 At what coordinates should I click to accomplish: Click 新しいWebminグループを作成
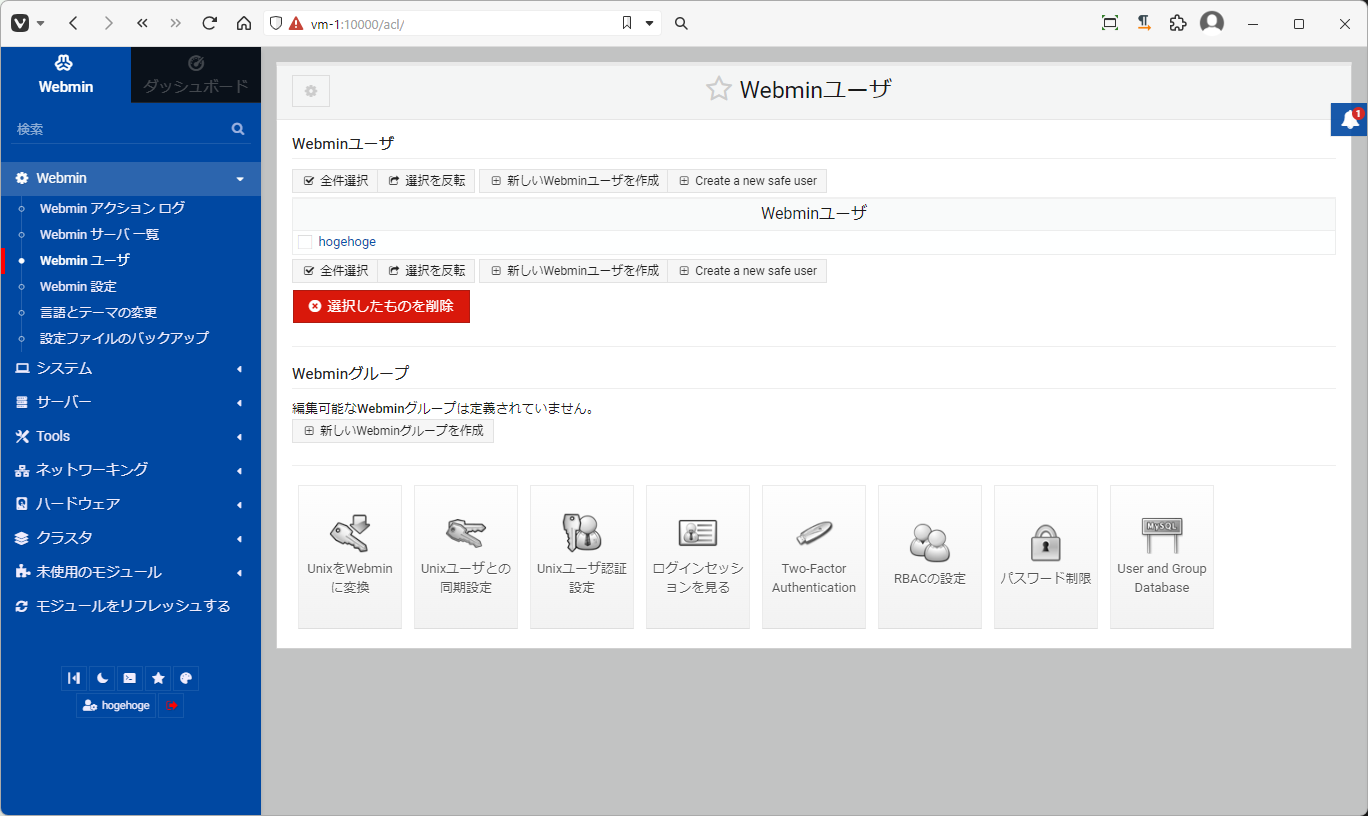pyautogui.click(x=393, y=431)
